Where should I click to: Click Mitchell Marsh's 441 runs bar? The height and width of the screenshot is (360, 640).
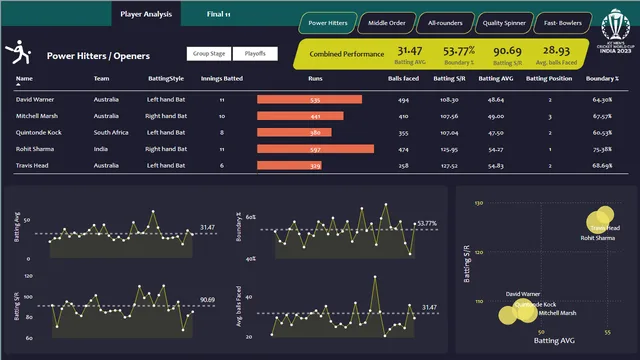pyautogui.click(x=300, y=116)
